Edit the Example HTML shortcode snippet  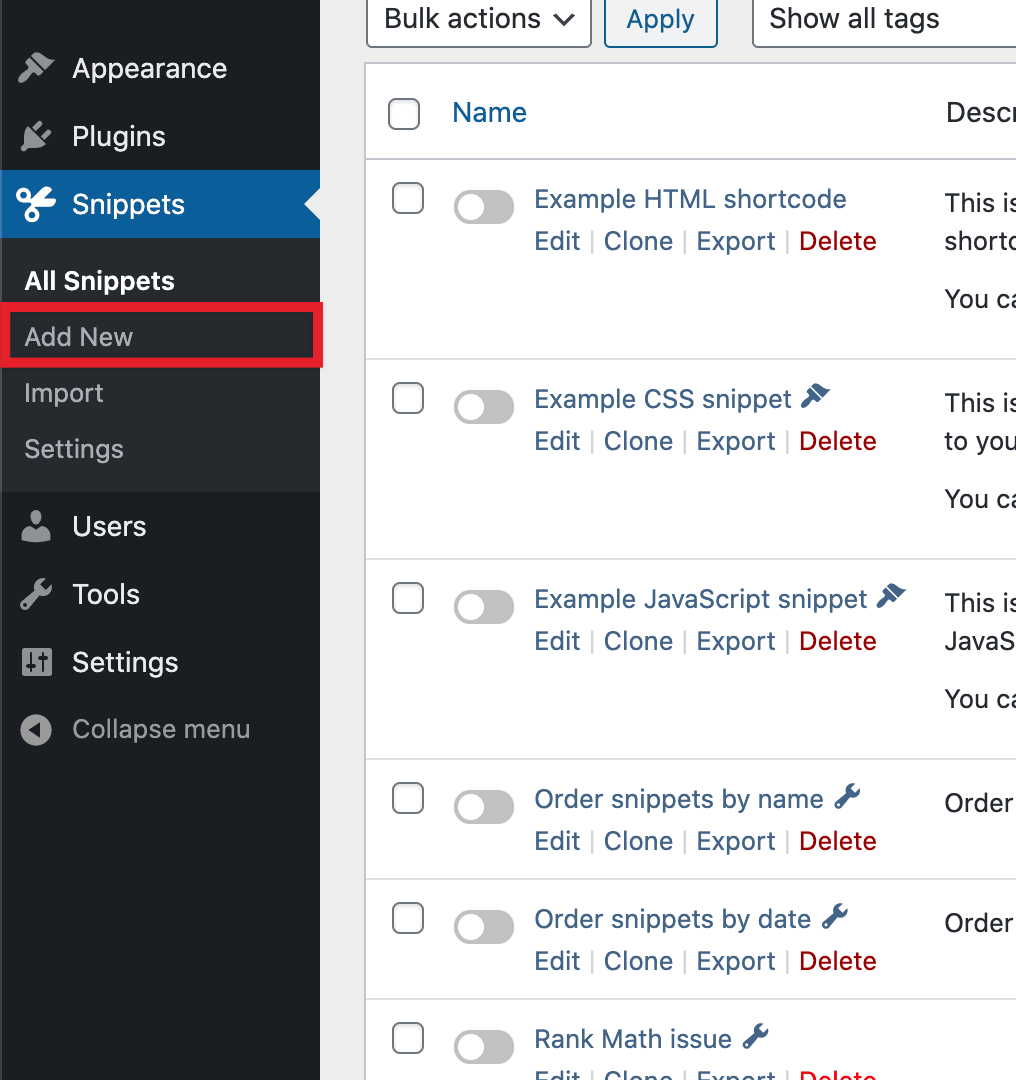click(557, 241)
